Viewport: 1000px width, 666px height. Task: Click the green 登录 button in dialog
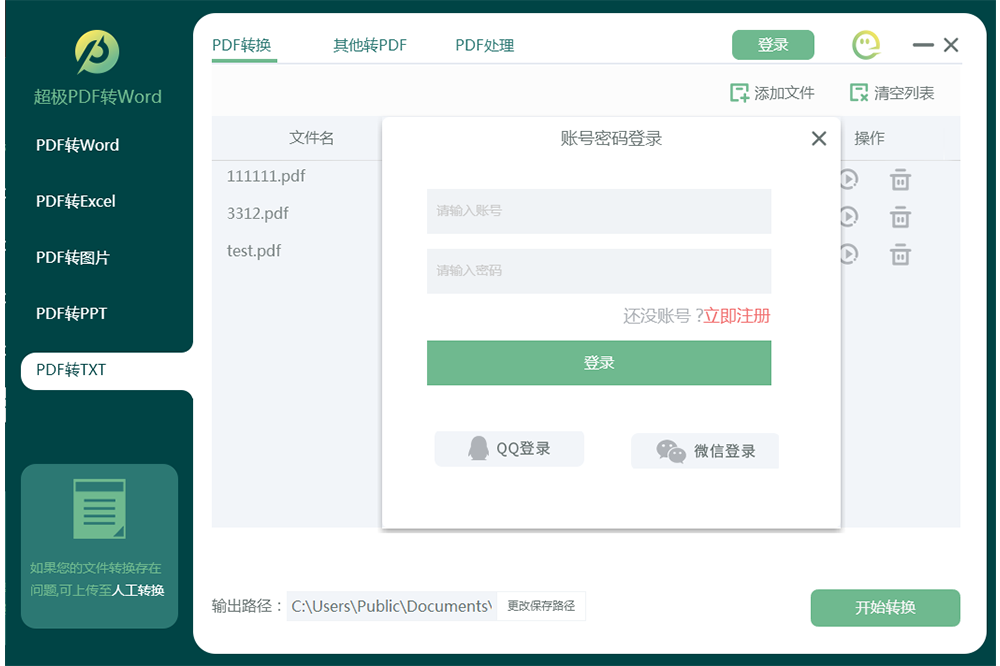pyautogui.click(x=599, y=363)
